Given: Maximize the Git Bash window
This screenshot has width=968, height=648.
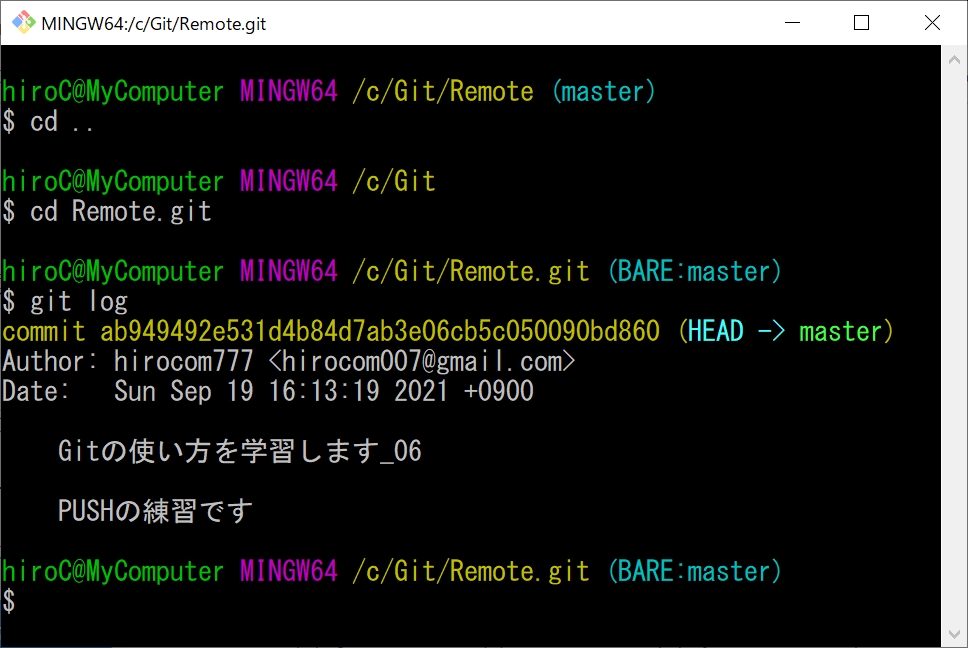Looking at the screenshot, I should coord(861,23).
